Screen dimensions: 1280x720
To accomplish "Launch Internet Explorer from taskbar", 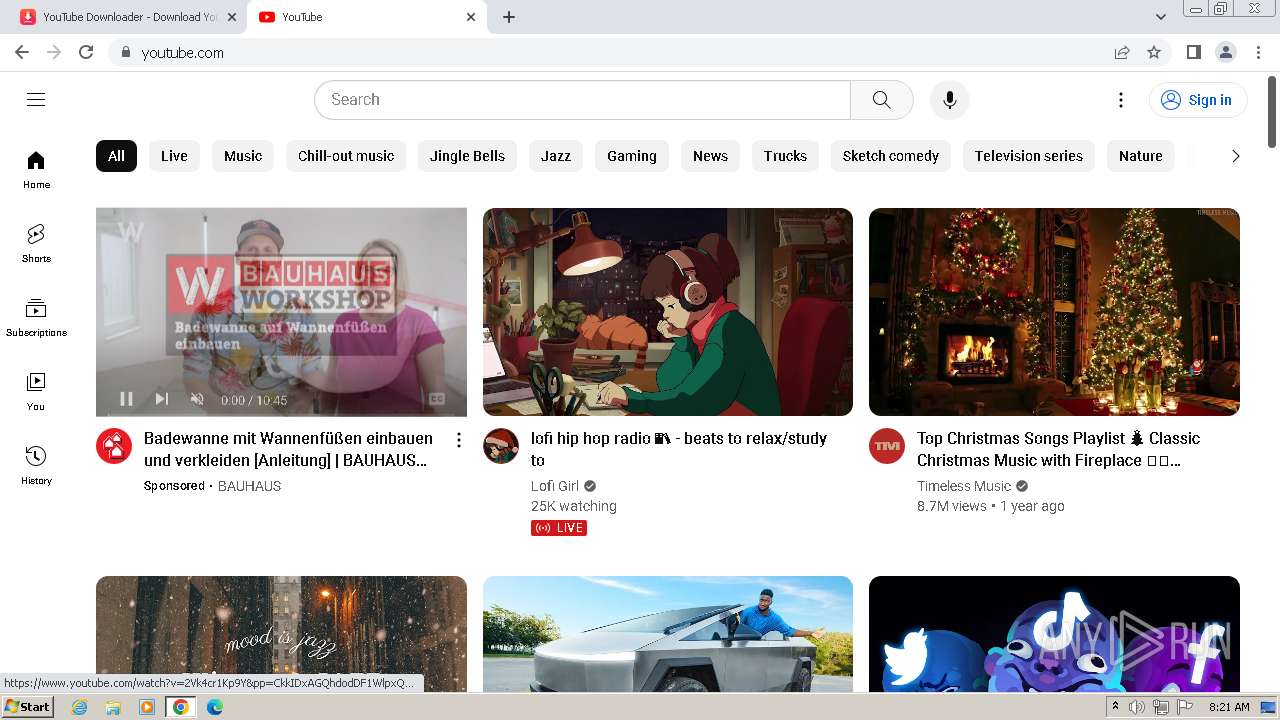I will click(79, 707).
